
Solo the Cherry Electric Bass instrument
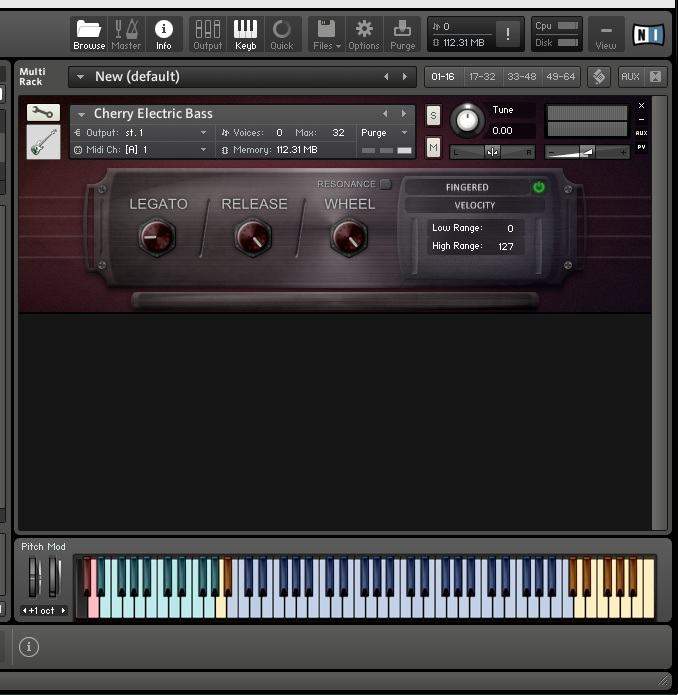(433, 116)
